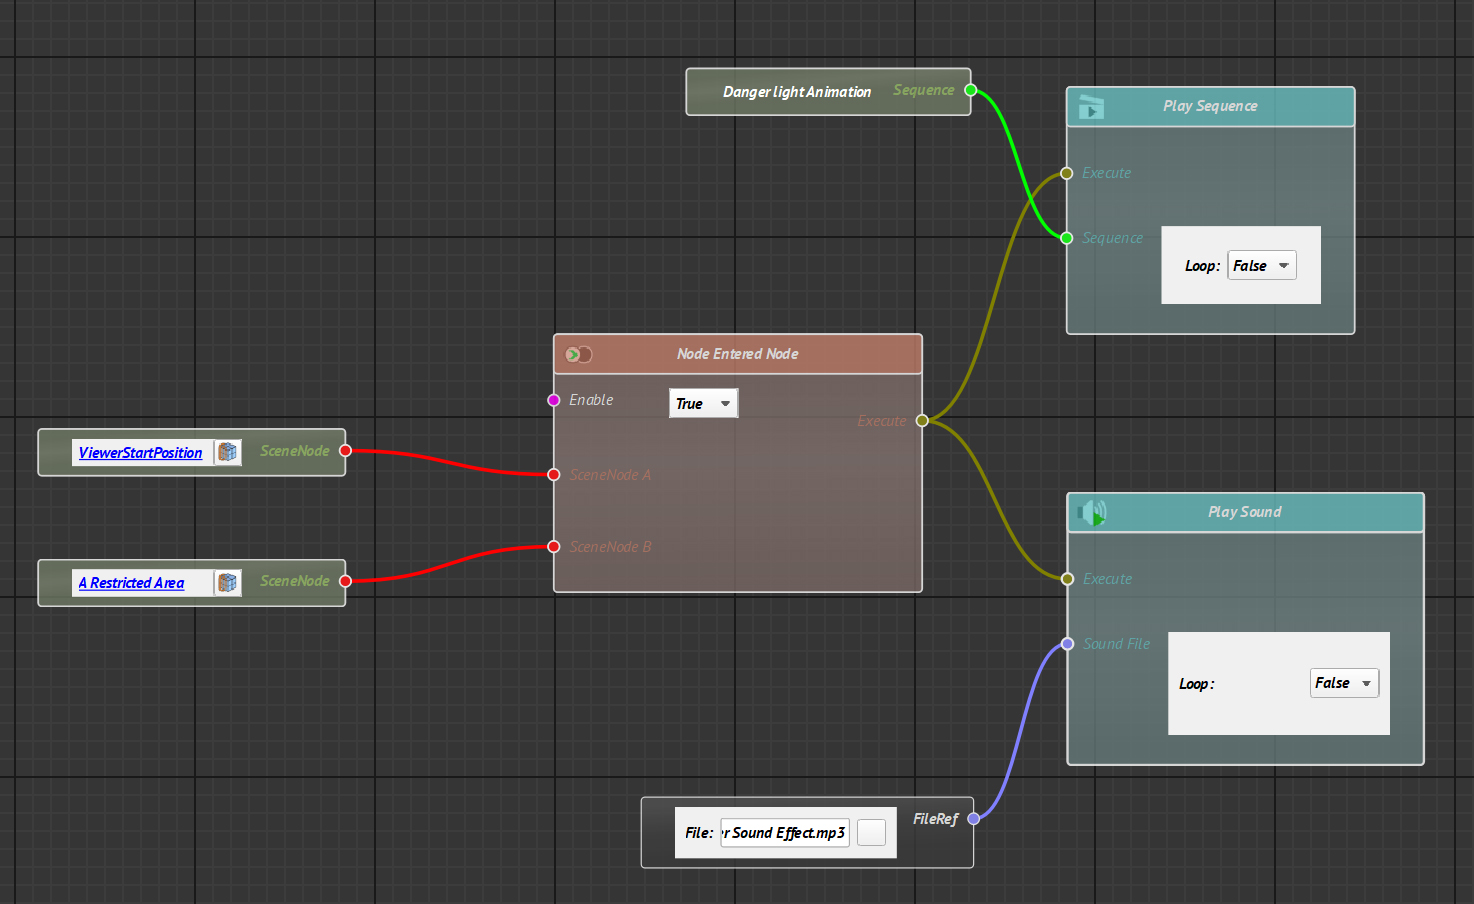Open the A Restricted Area link
This screenshot has height=904, width=1474.
click(131, 583)
